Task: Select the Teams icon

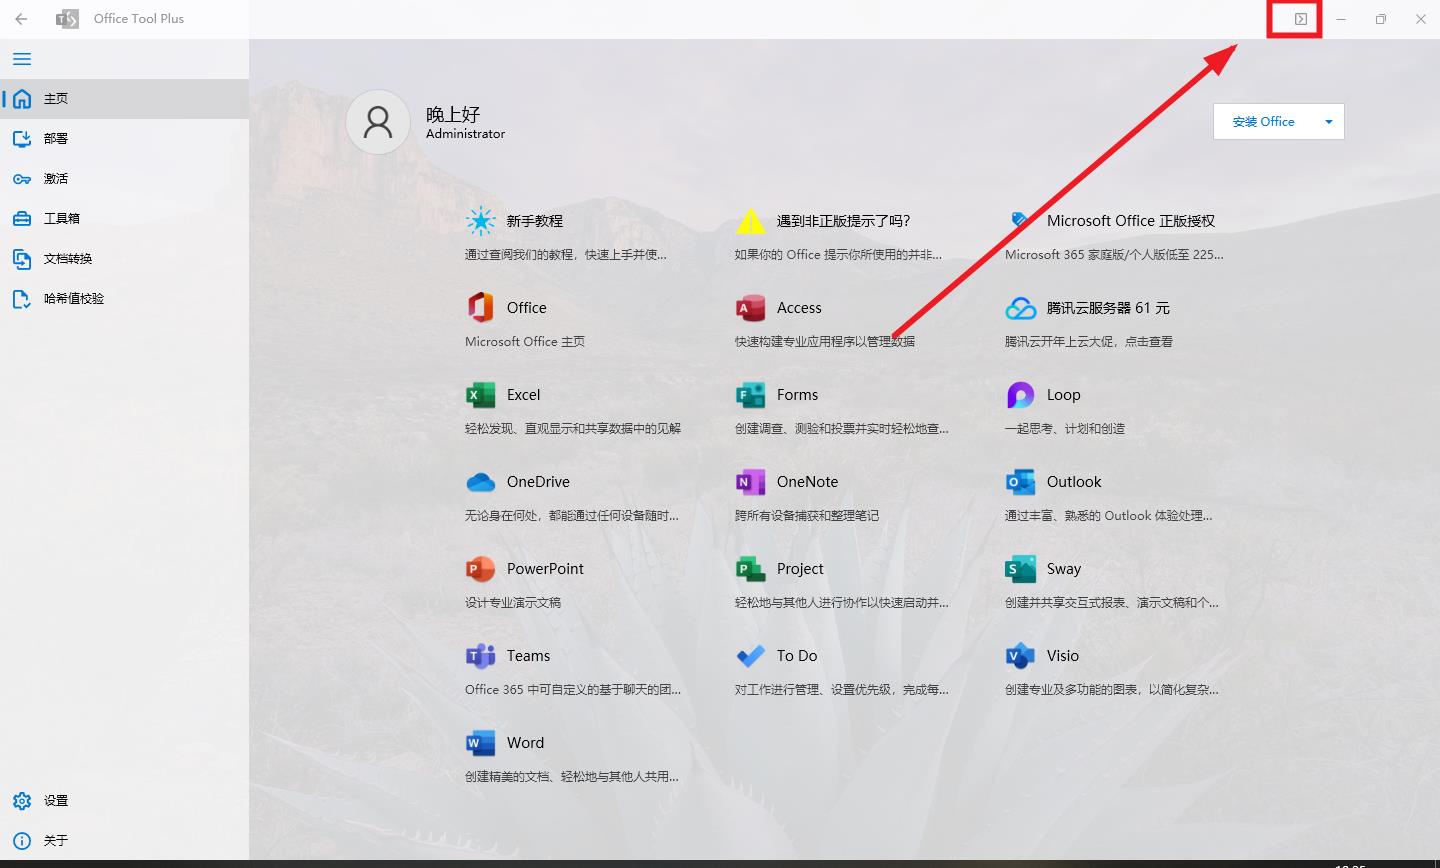Action: pos(481,656)
